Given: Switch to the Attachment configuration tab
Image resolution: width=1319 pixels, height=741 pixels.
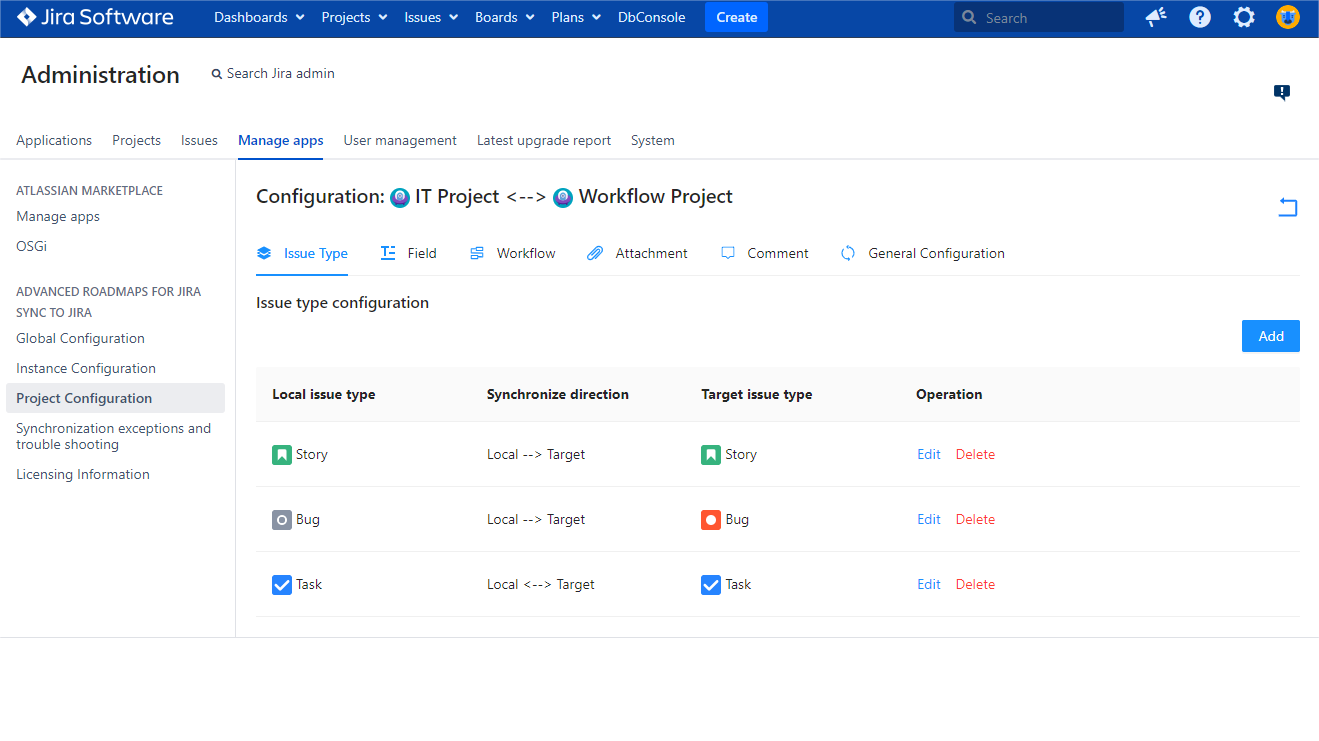Looking at the screenshot, I should point(637,253).
